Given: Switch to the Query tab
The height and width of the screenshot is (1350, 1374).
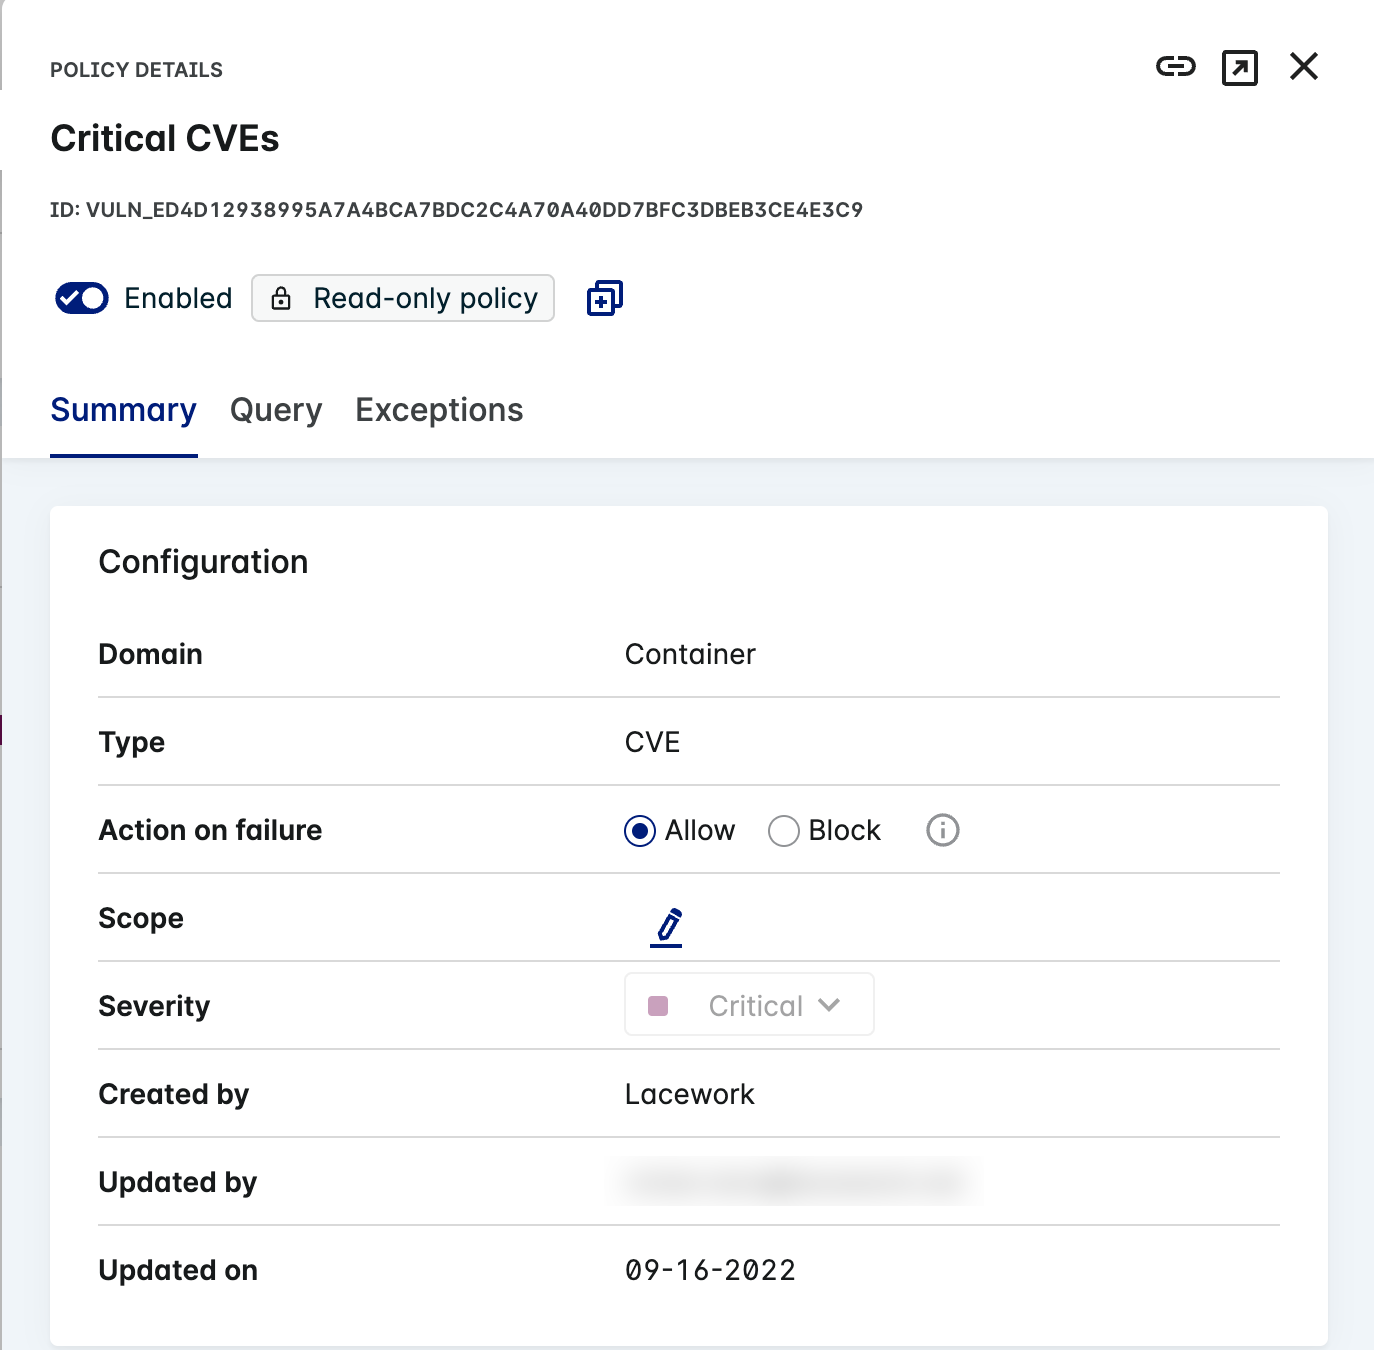Looking at the screenshot, I should pyautogui.click(x=275, y=410).
